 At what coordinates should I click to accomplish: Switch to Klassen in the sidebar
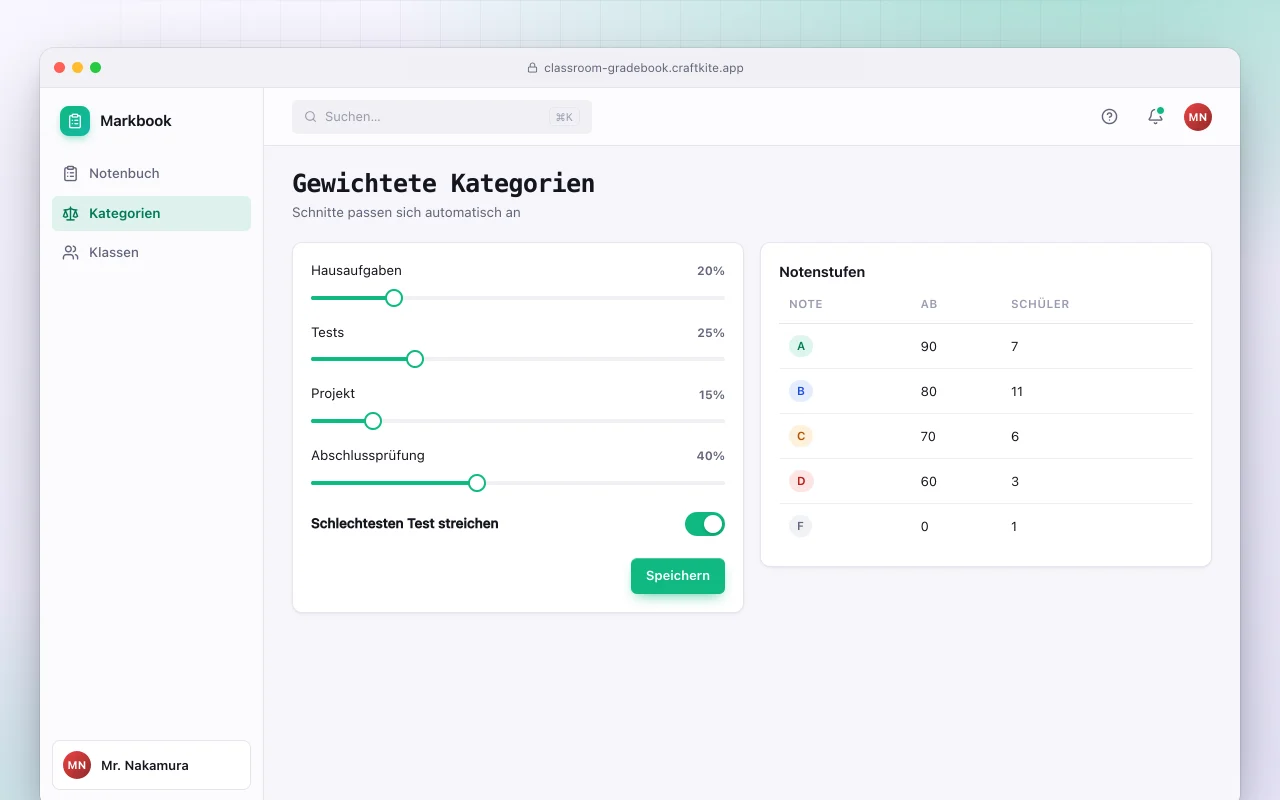[x=151, y=253]
